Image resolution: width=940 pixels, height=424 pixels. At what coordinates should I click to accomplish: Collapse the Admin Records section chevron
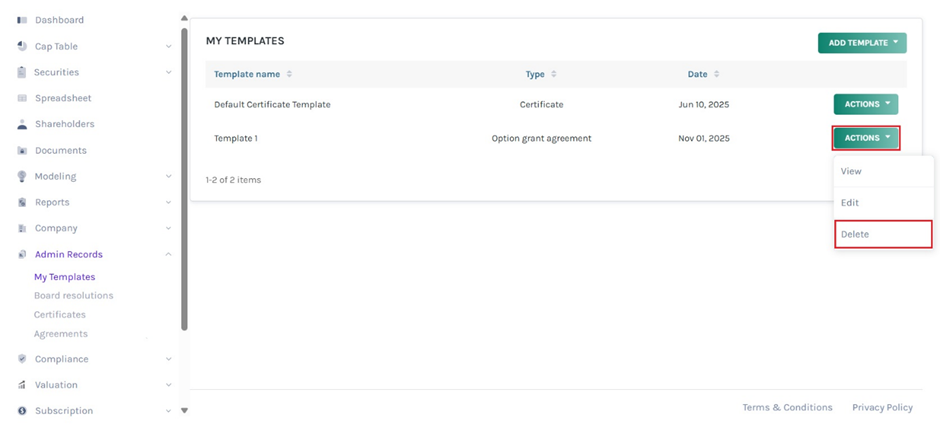[168, 254]
